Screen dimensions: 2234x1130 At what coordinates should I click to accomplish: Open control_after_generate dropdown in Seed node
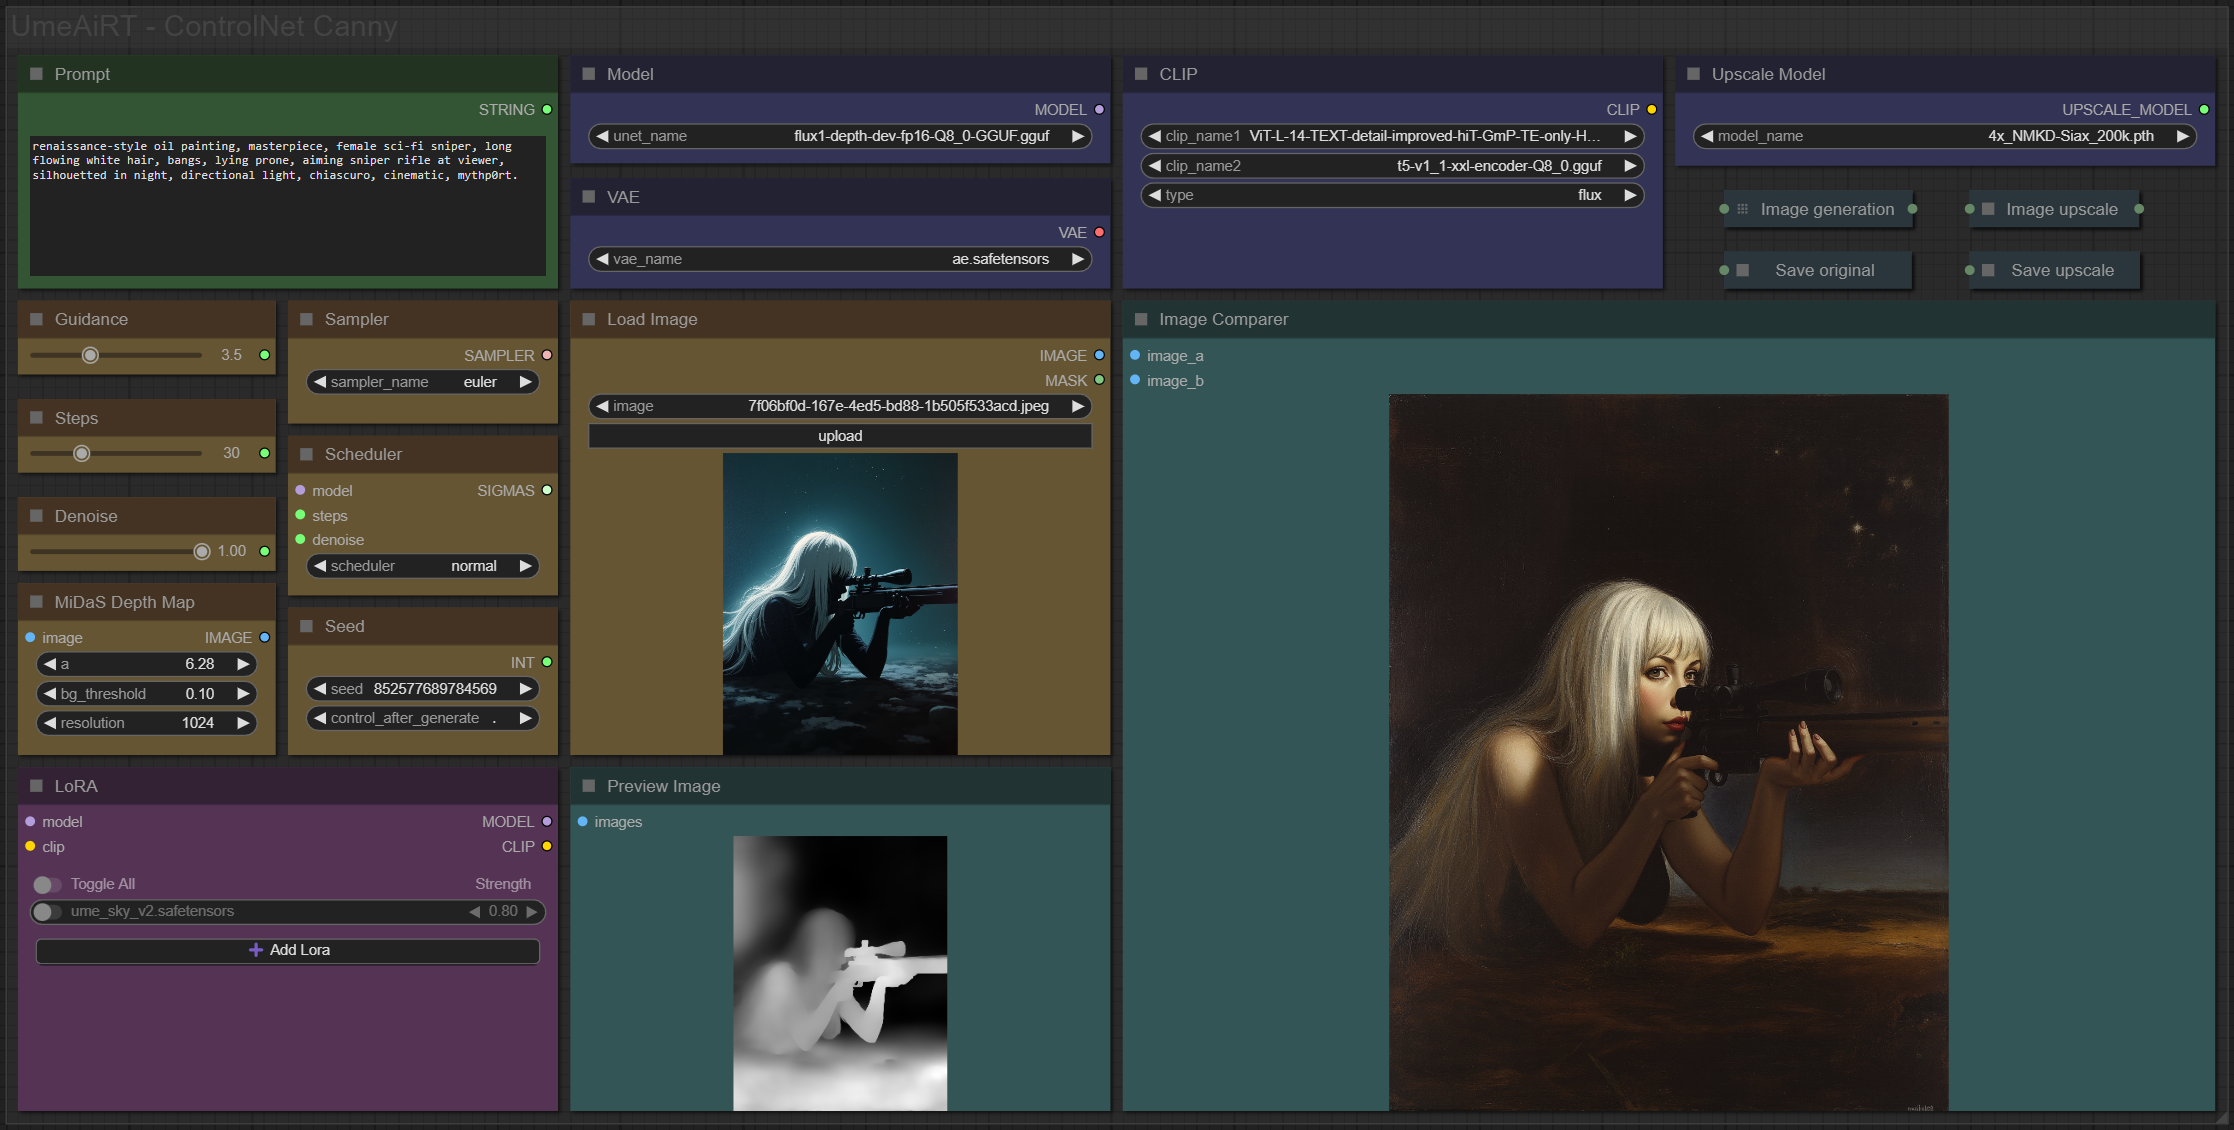pyautogui.click(x=423, y=718)
